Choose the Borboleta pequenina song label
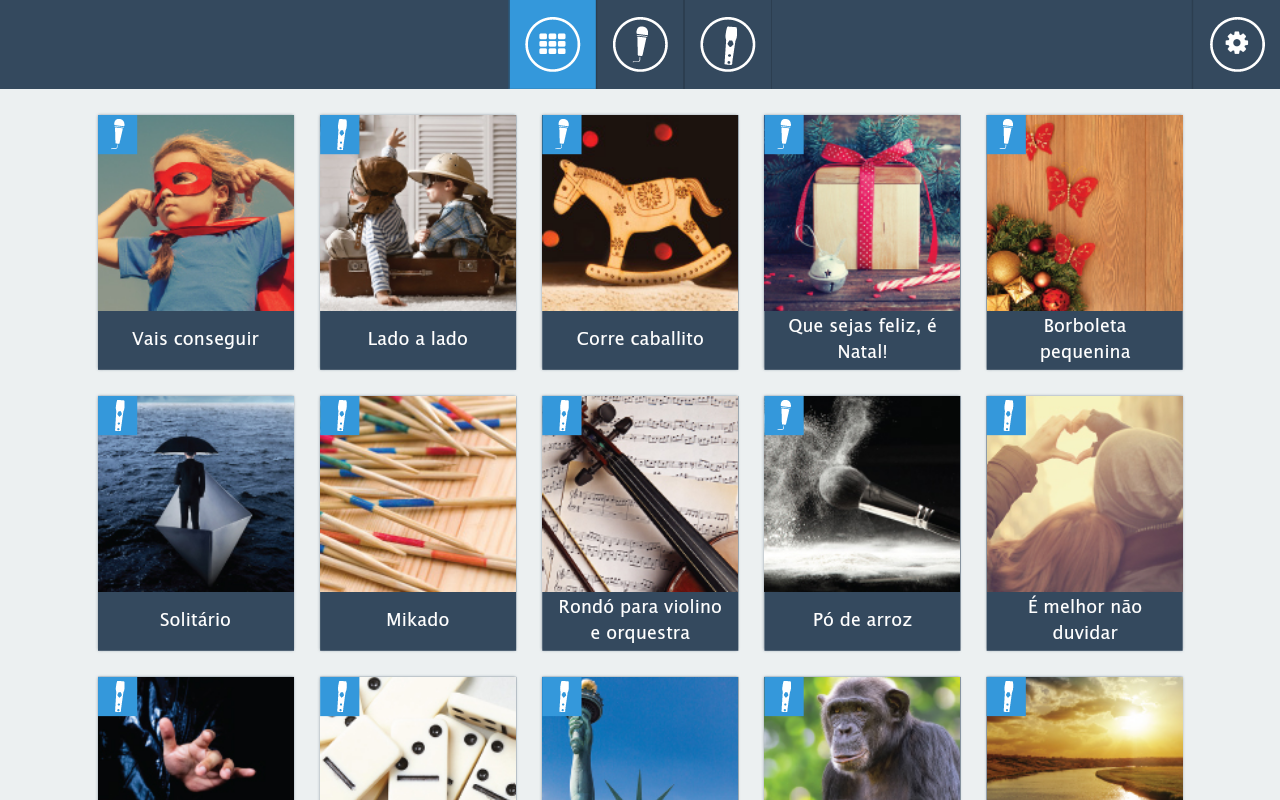The height and width of the screenshot is (800, 1280). [1085, 339]
